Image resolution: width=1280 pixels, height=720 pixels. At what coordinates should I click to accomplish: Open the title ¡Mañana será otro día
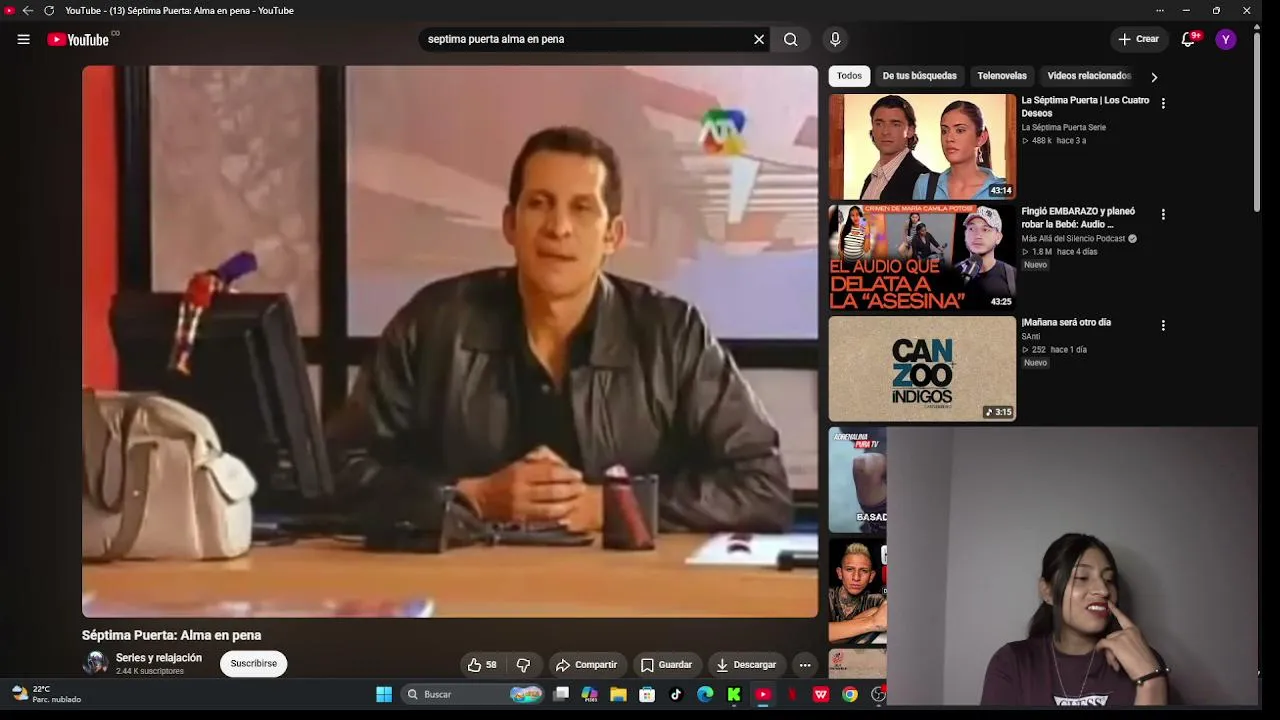pos(1066,323)
